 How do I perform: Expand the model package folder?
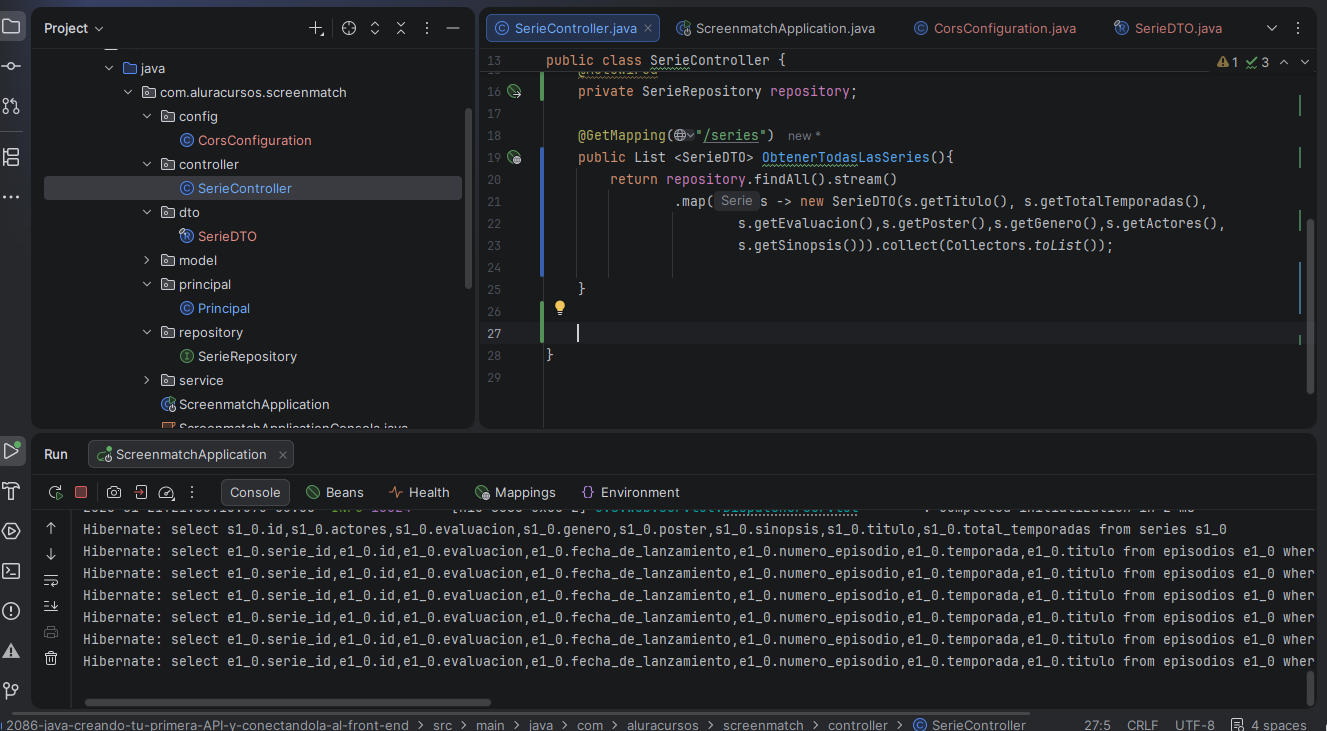point(147,260)
